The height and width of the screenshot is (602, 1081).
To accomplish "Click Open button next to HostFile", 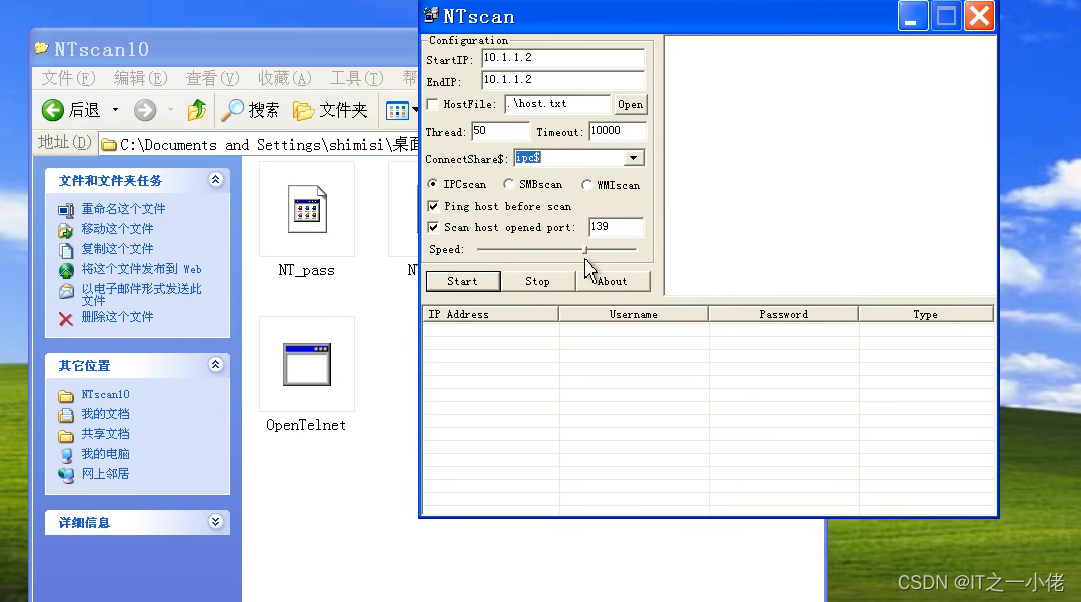I will 630,104.
